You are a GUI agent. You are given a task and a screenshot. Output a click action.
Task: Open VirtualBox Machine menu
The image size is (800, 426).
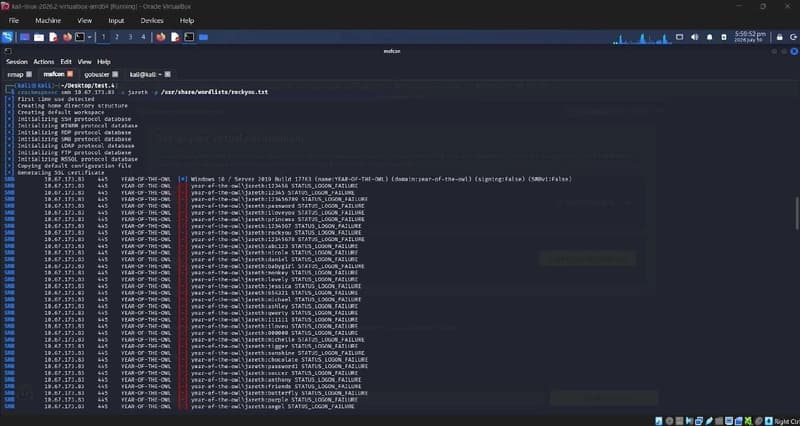tap(48, 21)
